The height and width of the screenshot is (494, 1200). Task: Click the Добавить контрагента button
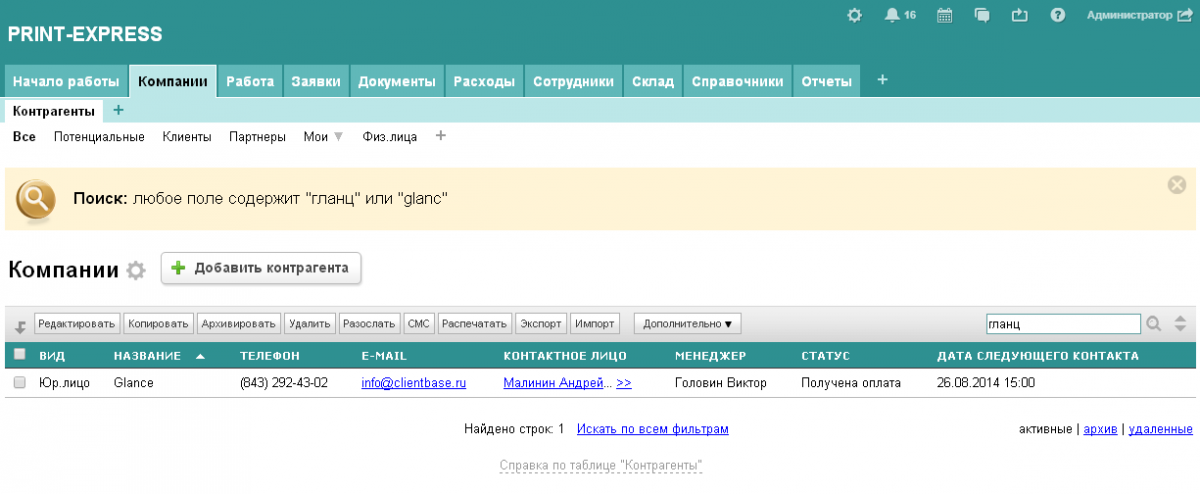coord(261,268)
